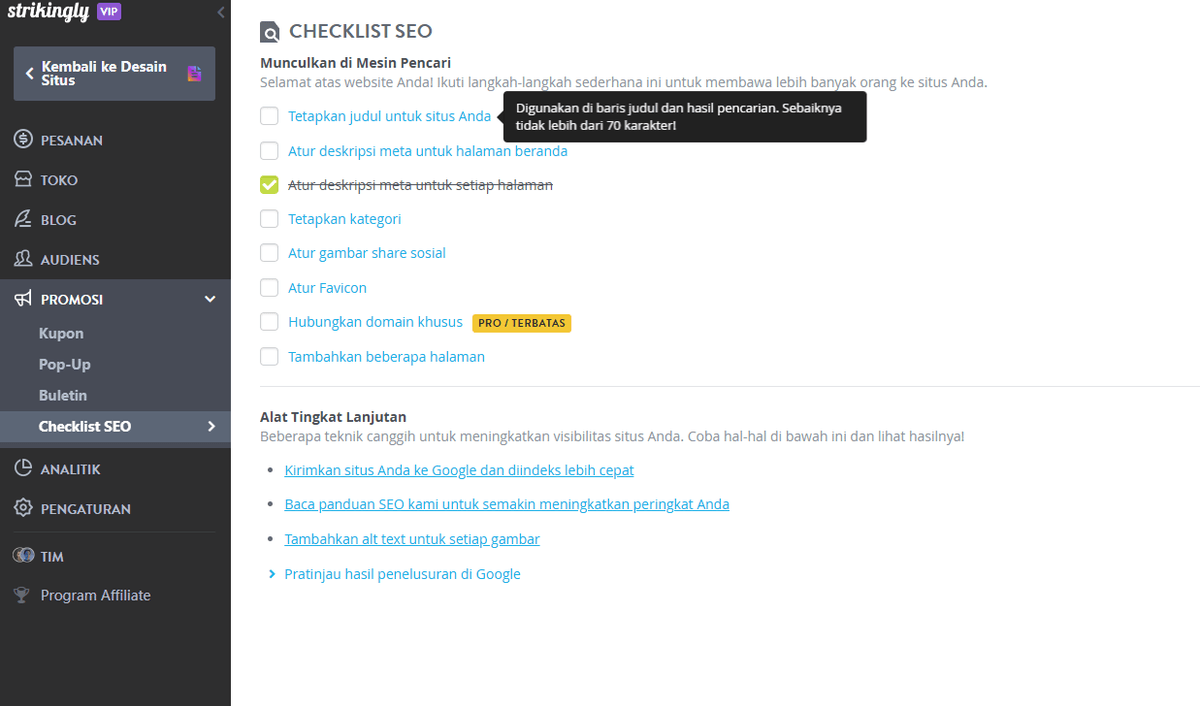This screenshot has width=1200, height=706.
Task: Collapse the sidebar with the top chevron
Action: tap(219, 12)
